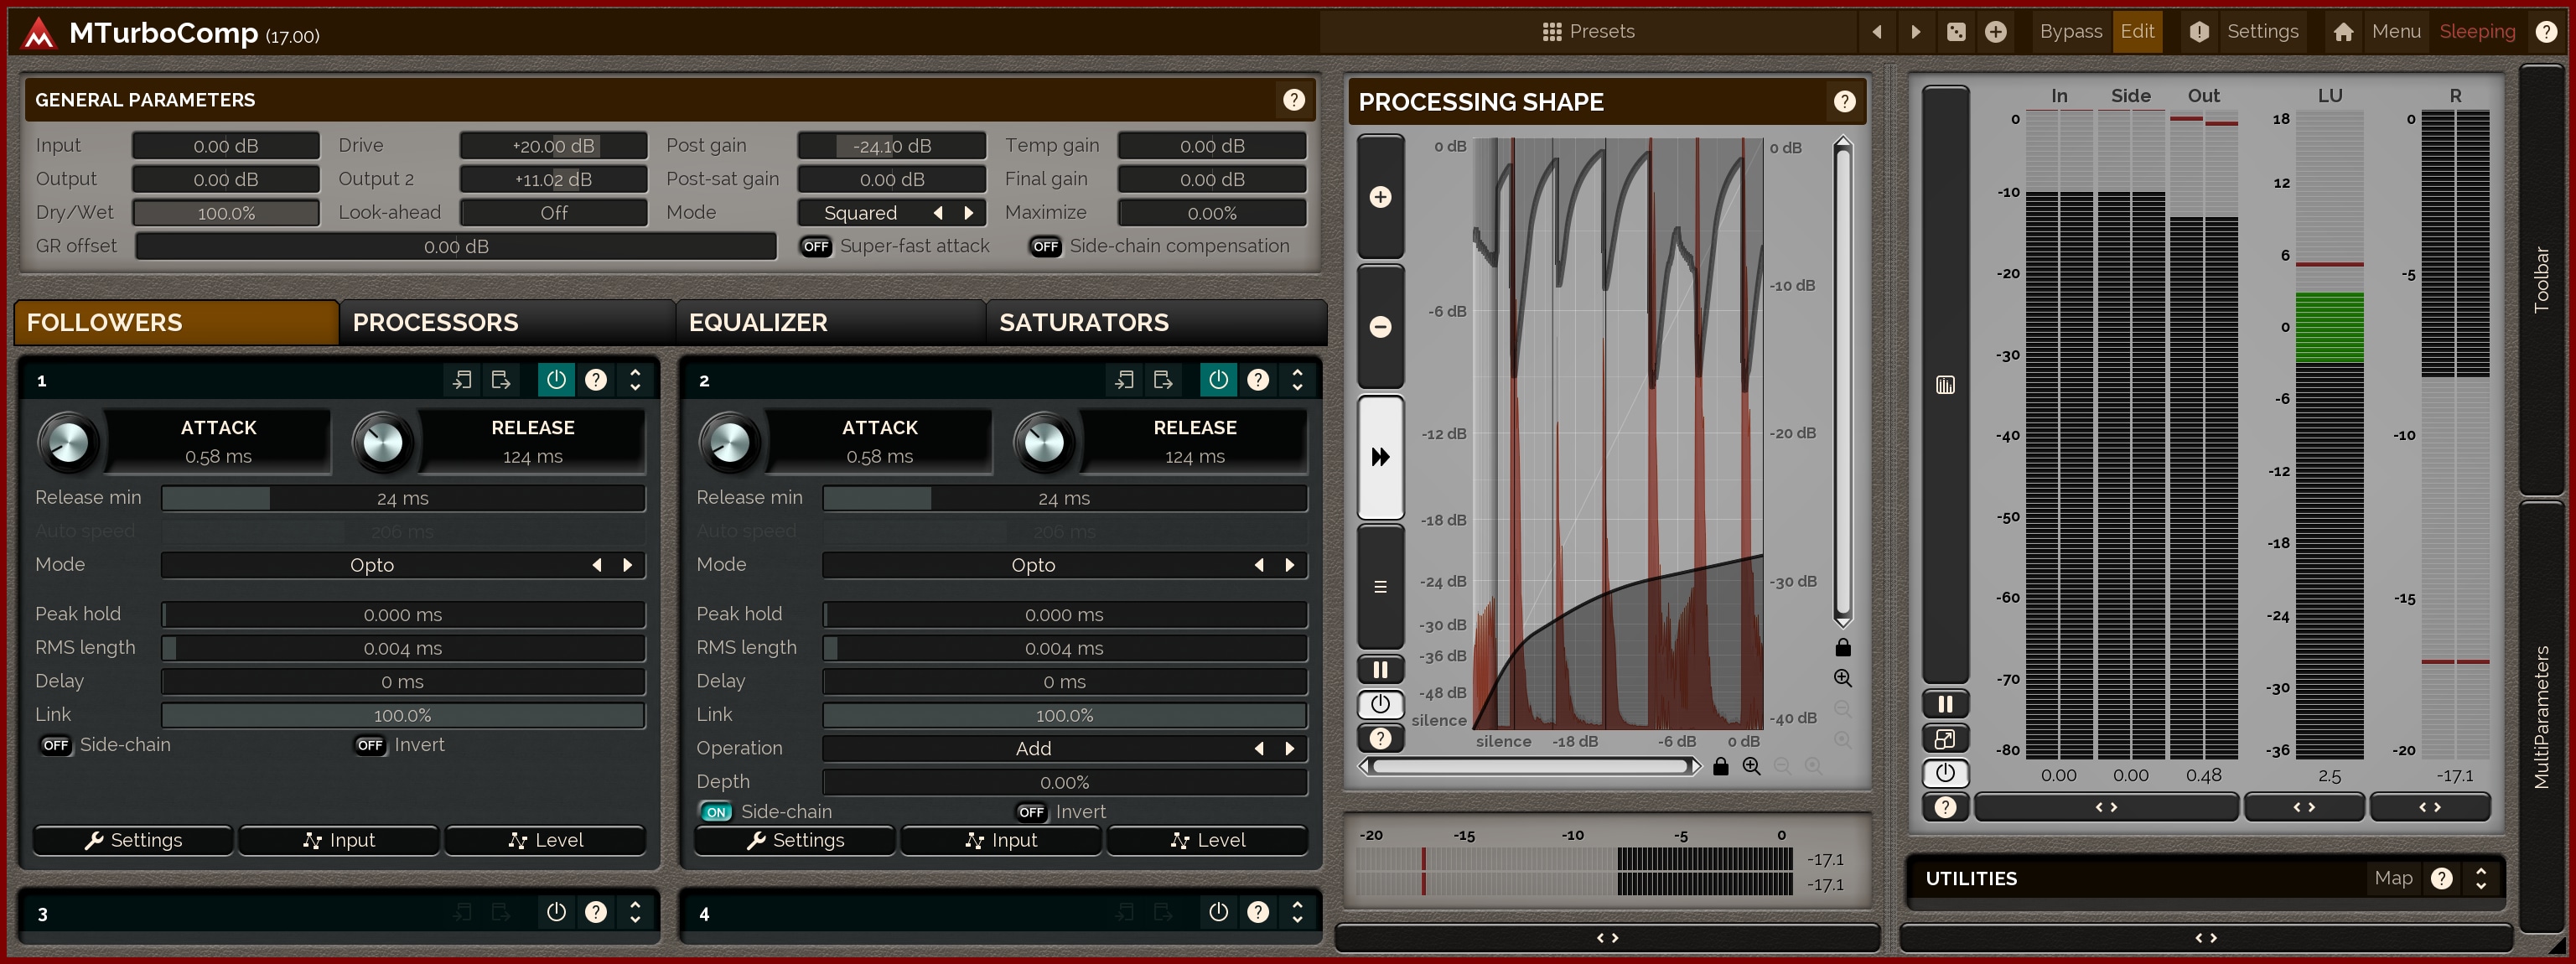Image resolution: width=2576 pixels, height=964 pixels.
Task: Pause the Processing Shape graph
Action: pyautogui.click(x=1380, y=670)
